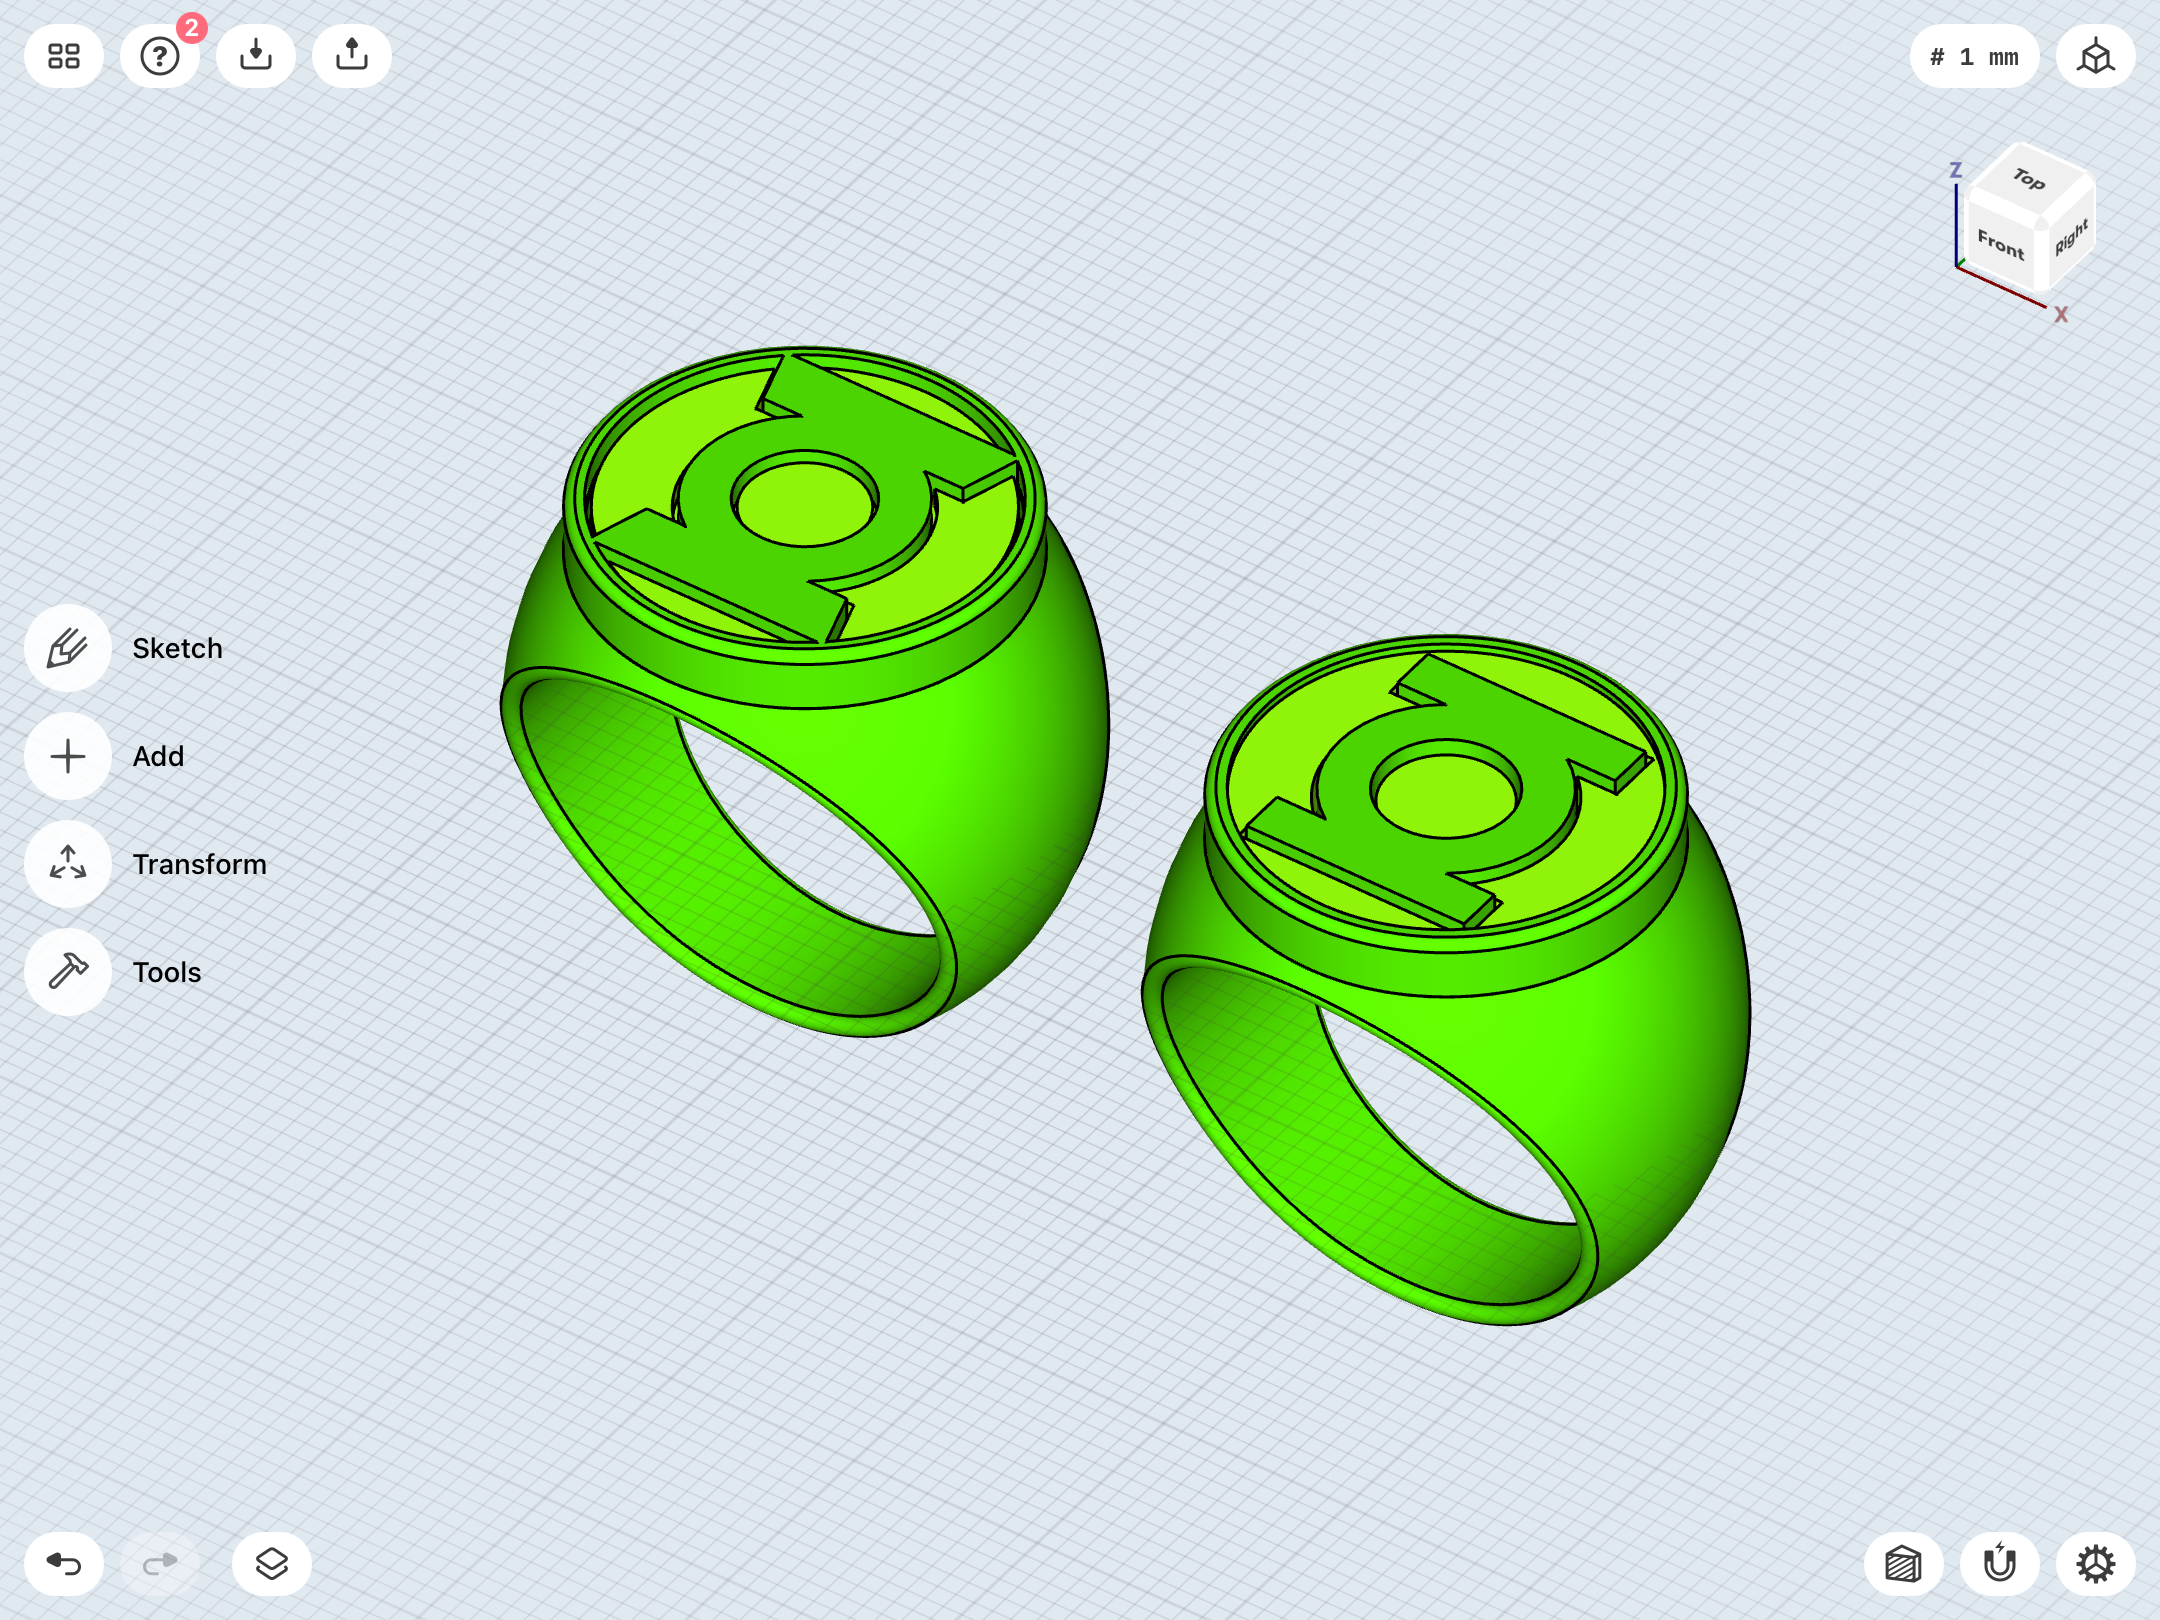Open the Sketch menu label
2160x1620 pixels.
177,648
